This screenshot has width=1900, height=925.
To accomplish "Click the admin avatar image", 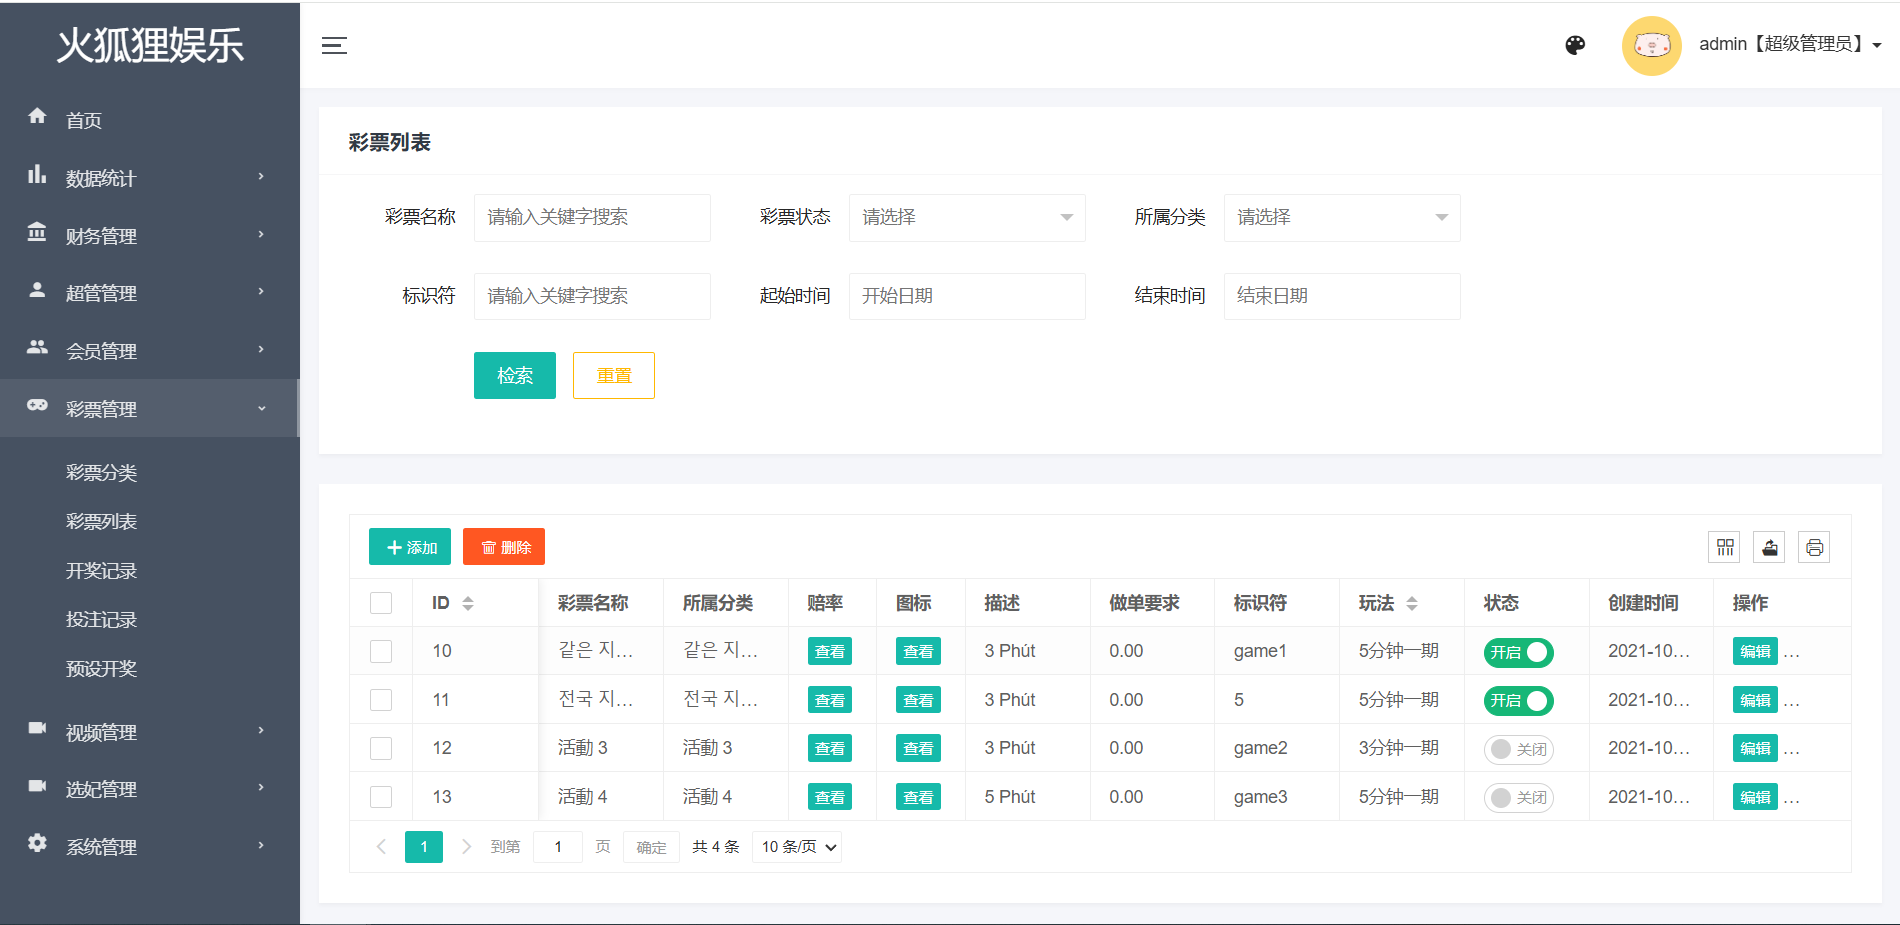I will tap(1651, 45).
